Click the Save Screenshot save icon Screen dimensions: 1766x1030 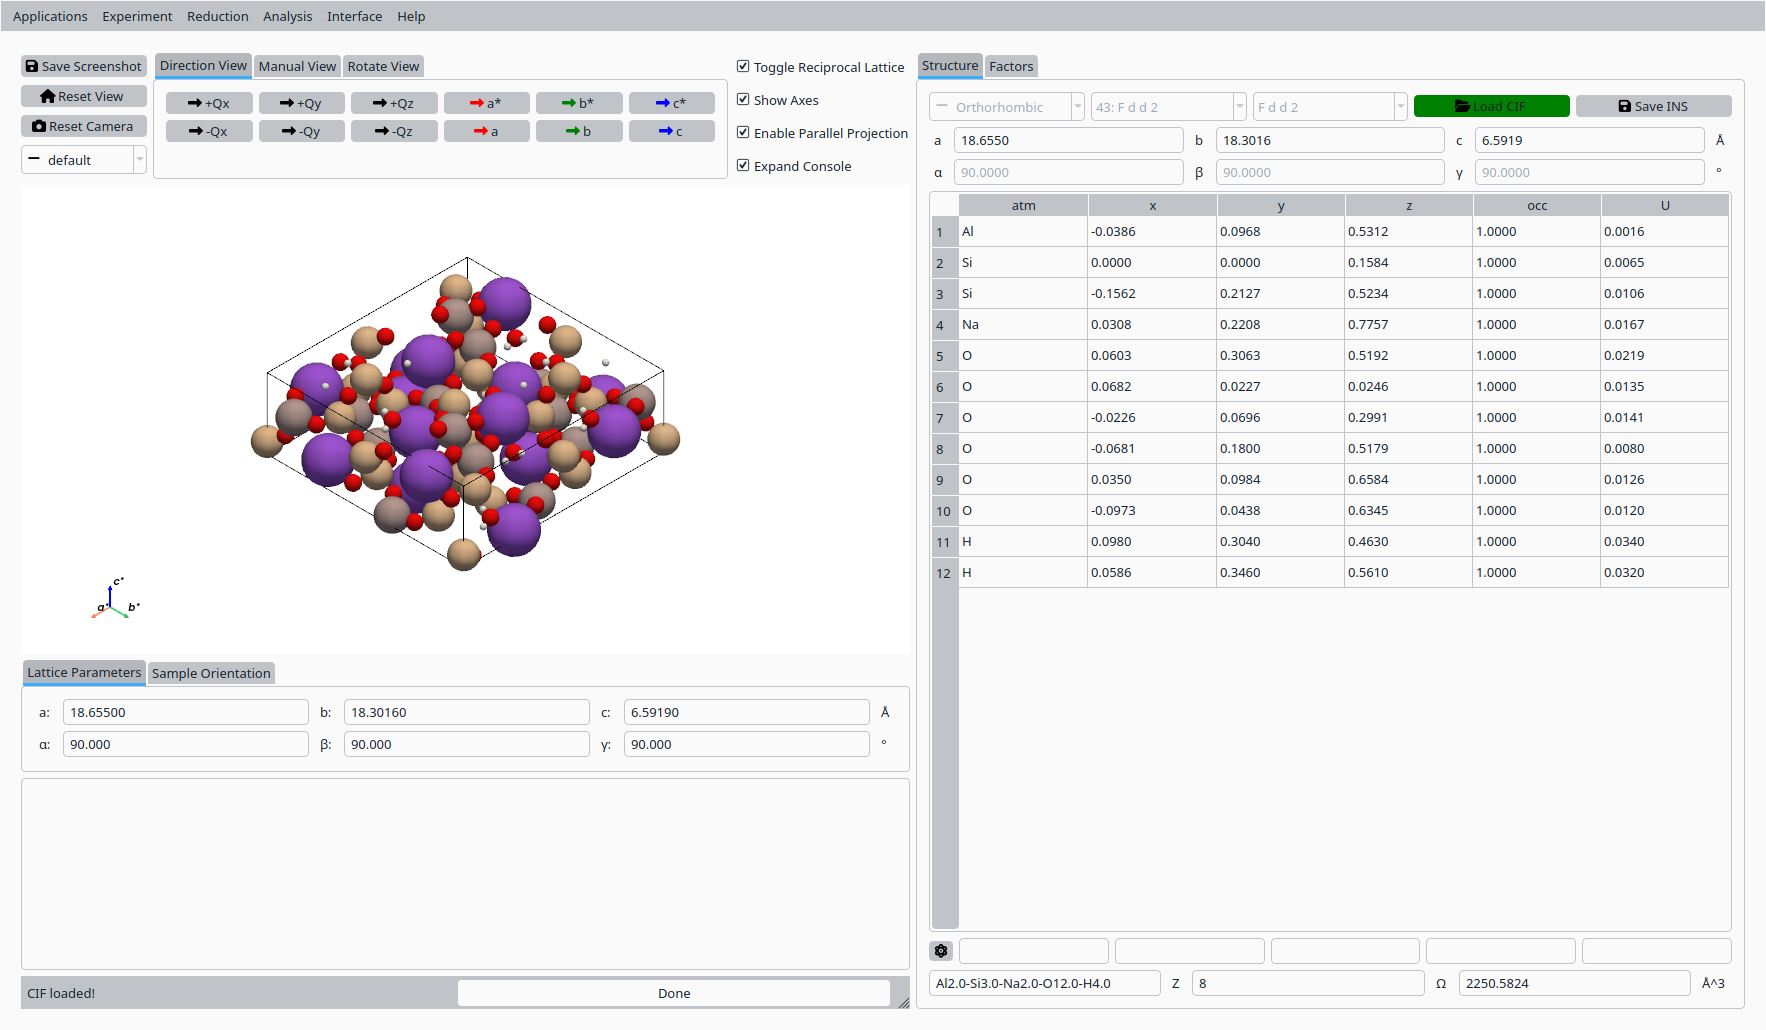(x=33, y=66)
